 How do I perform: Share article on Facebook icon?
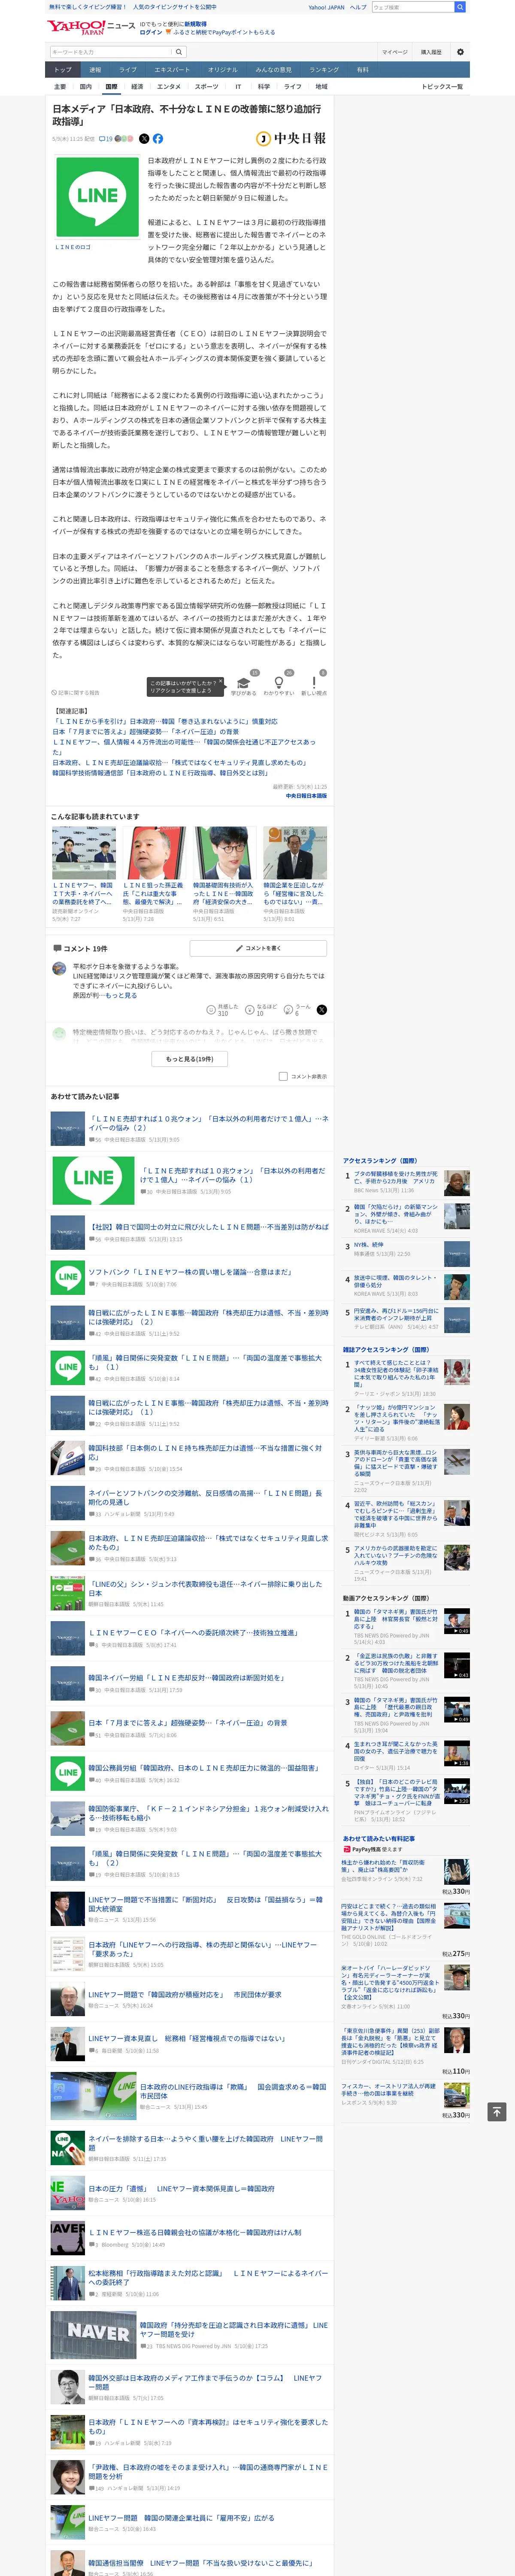(x=158, y=139)
